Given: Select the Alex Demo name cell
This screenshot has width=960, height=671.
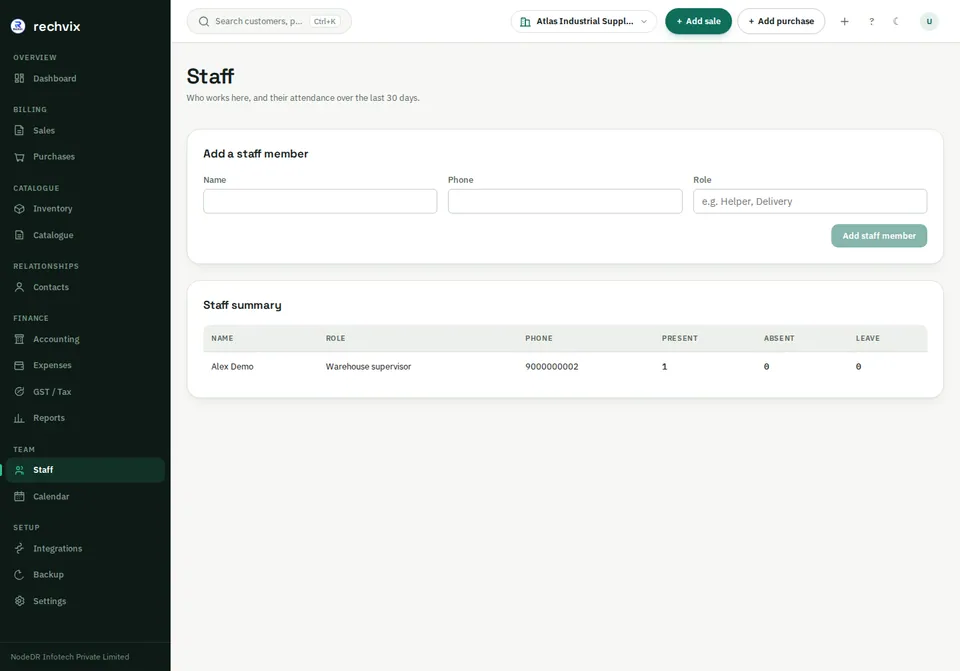Looking at the screenshot, I should pos(232,367).
